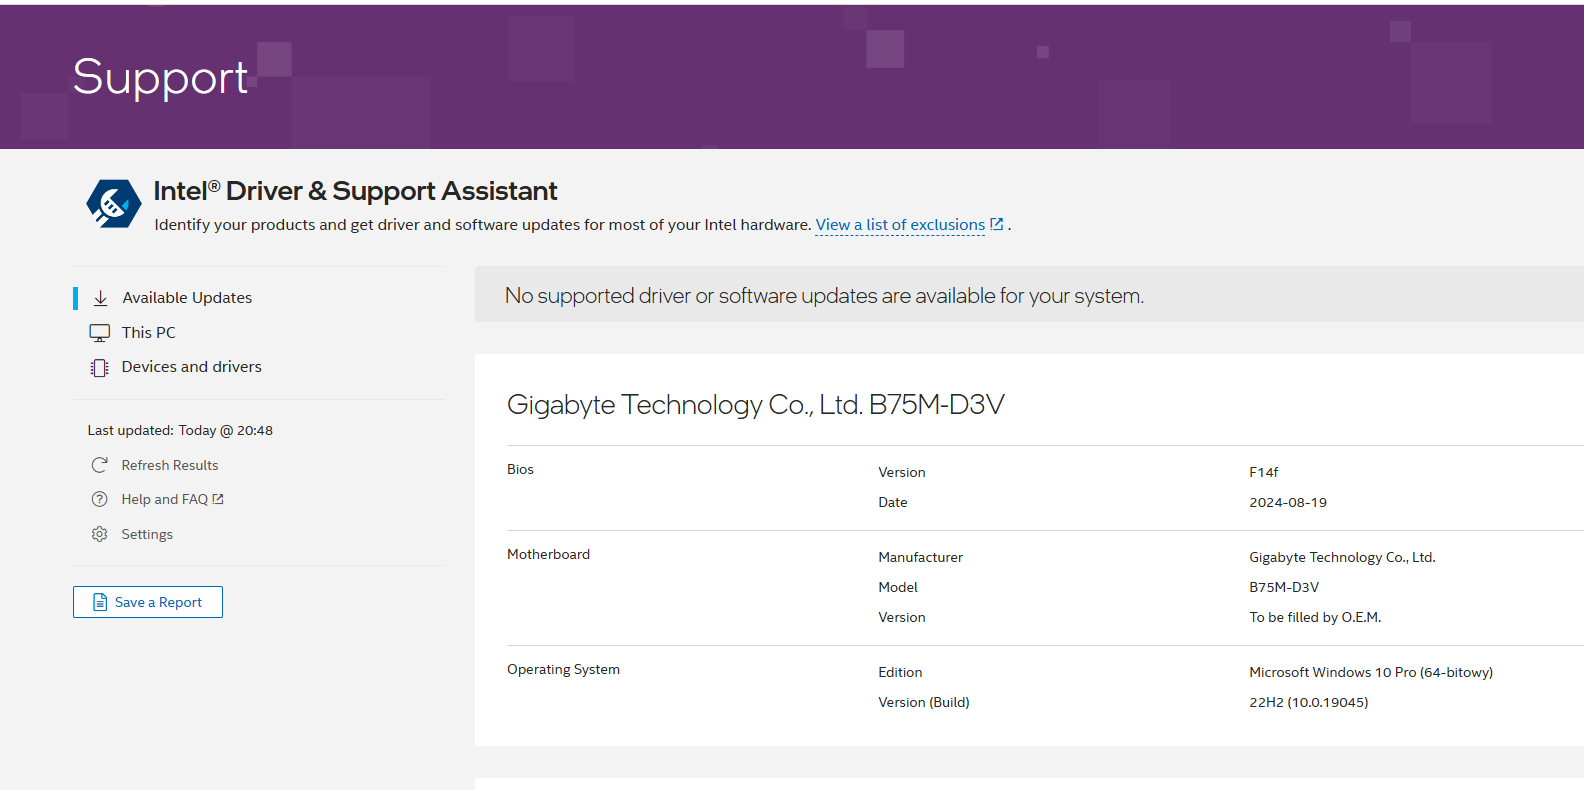Click the Help and FAQ question mark icon

[100, 499]
